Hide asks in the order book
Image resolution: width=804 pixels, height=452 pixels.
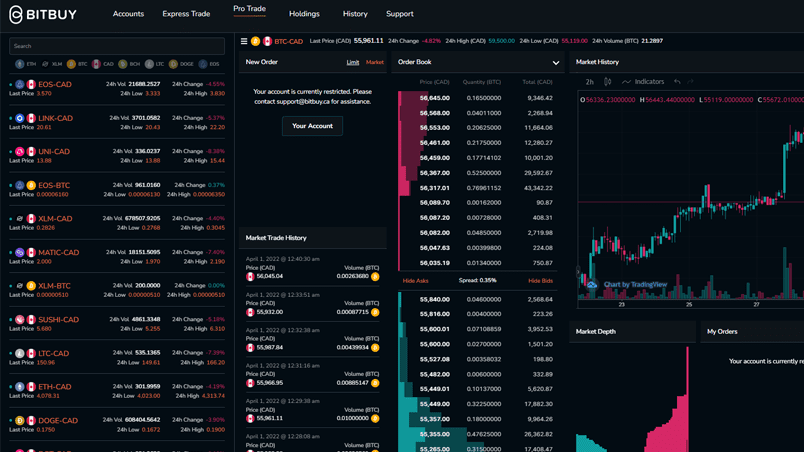pos(415,281)
